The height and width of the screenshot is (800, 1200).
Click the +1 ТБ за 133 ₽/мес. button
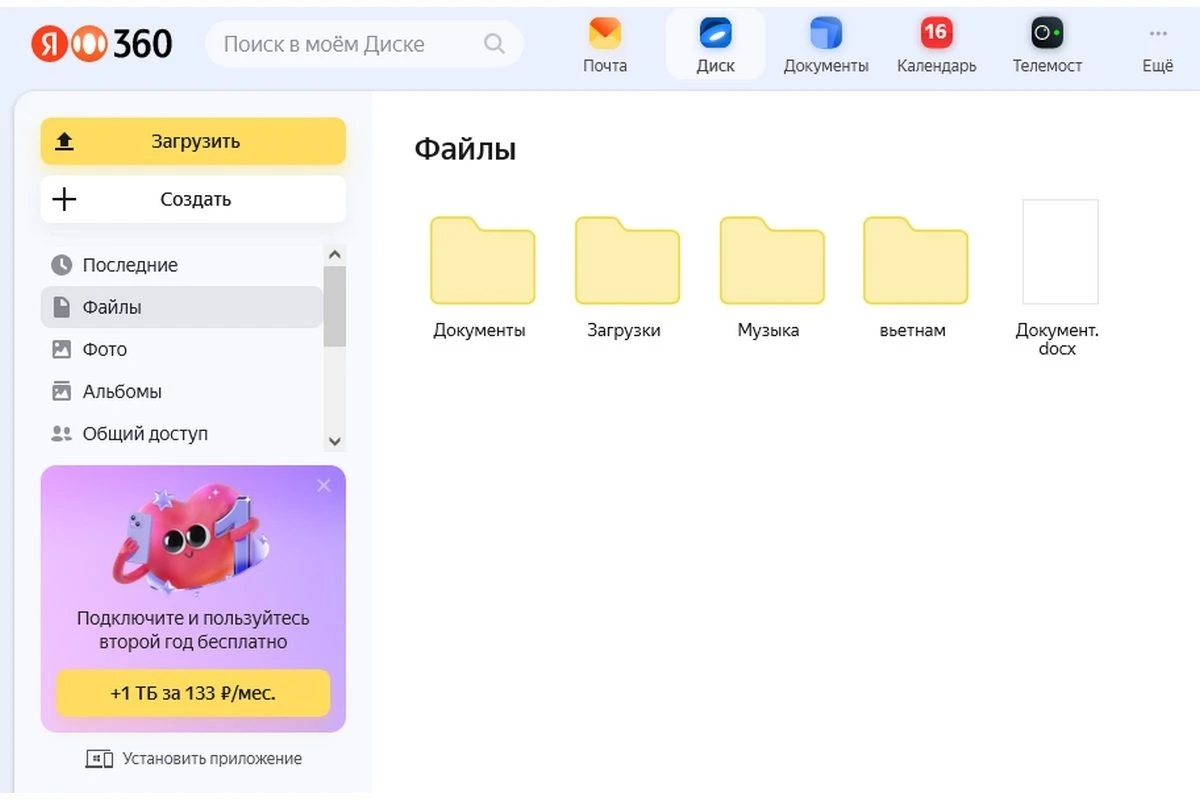pos(193,693)
